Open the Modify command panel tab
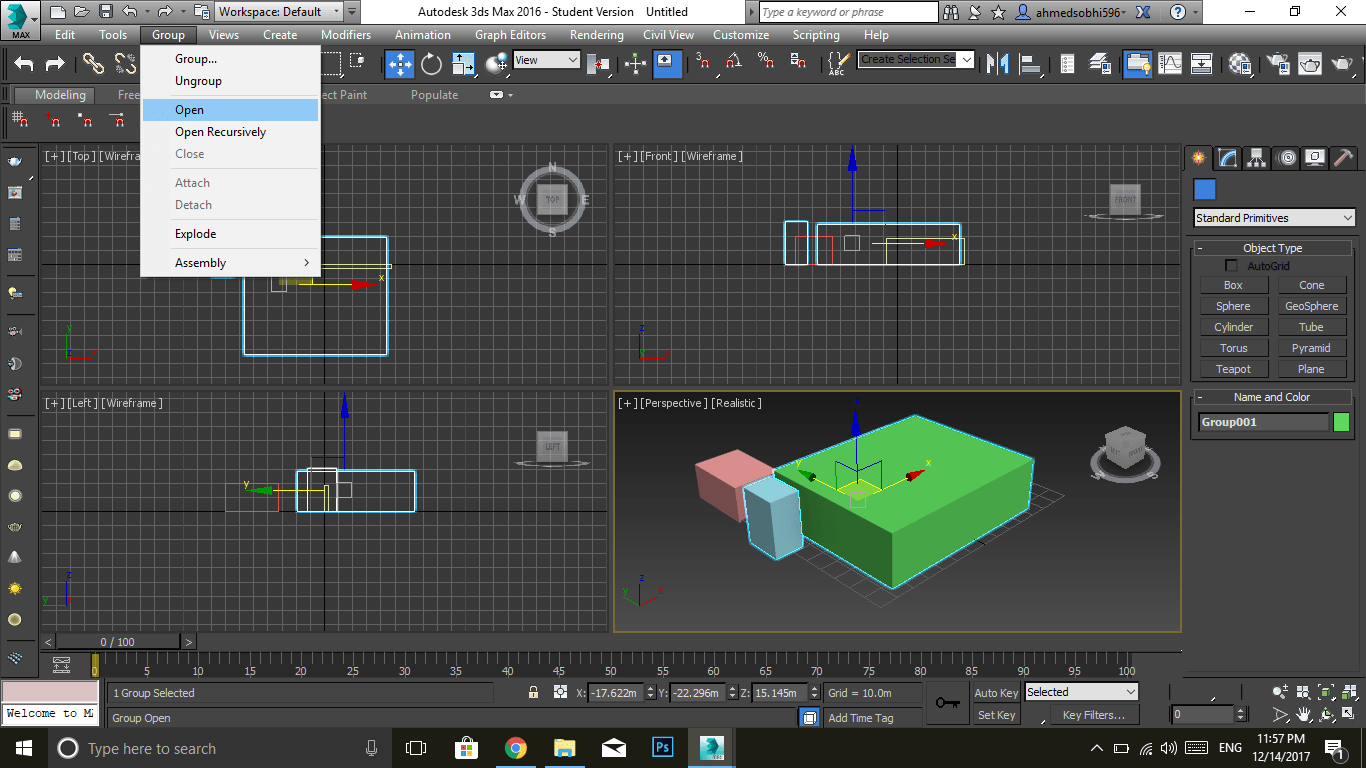 coord(1228,158)
